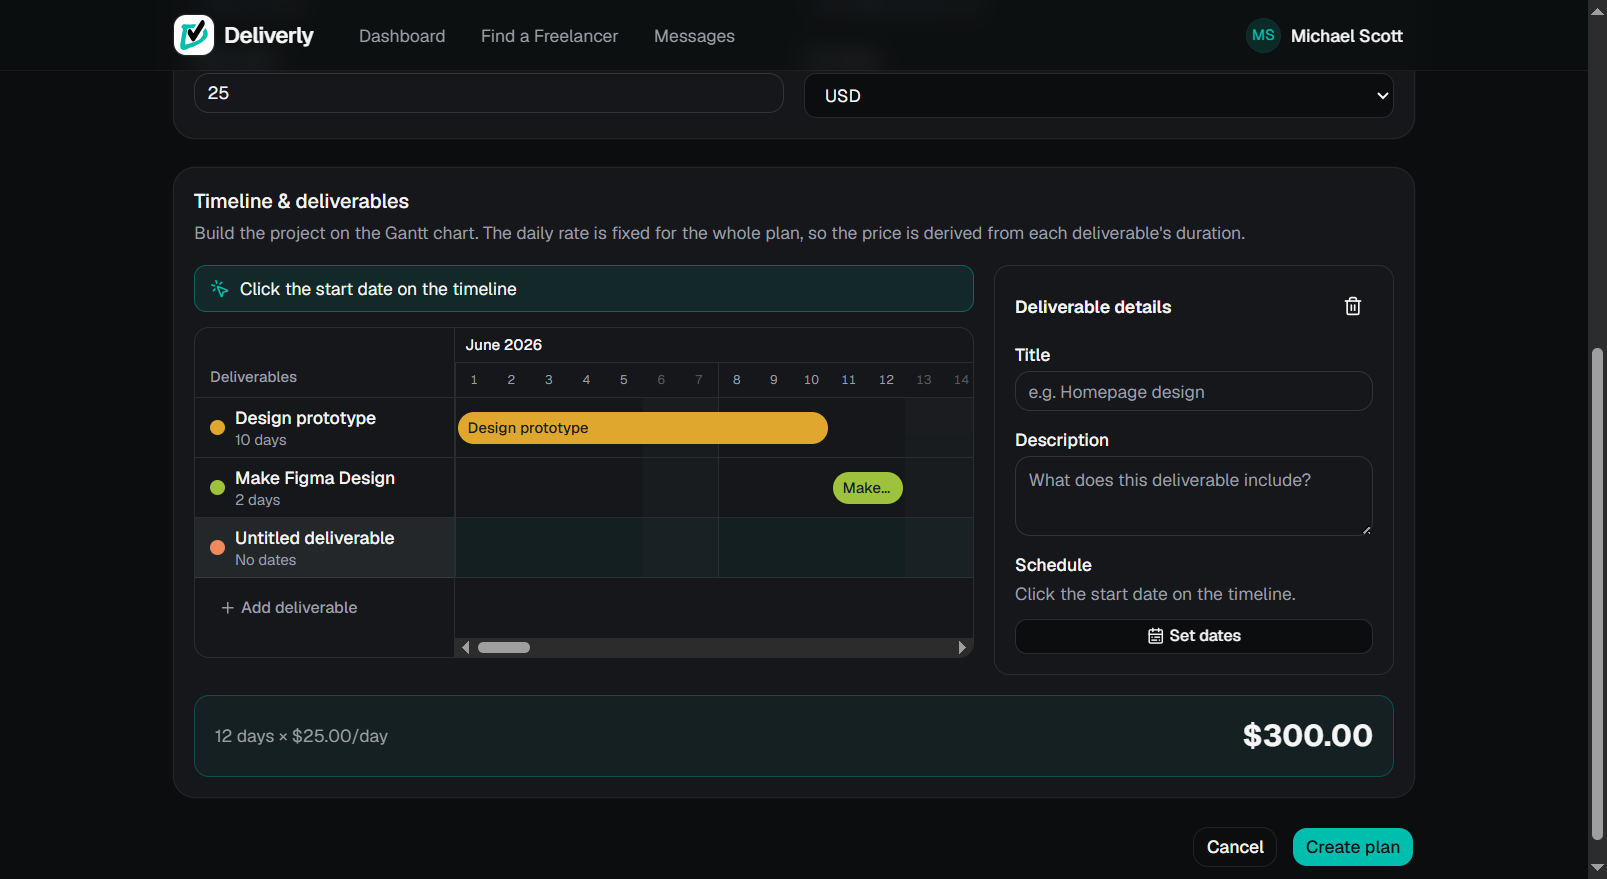Focus the deliverable Title input field
The image size is (1607, 879).
1193,391
